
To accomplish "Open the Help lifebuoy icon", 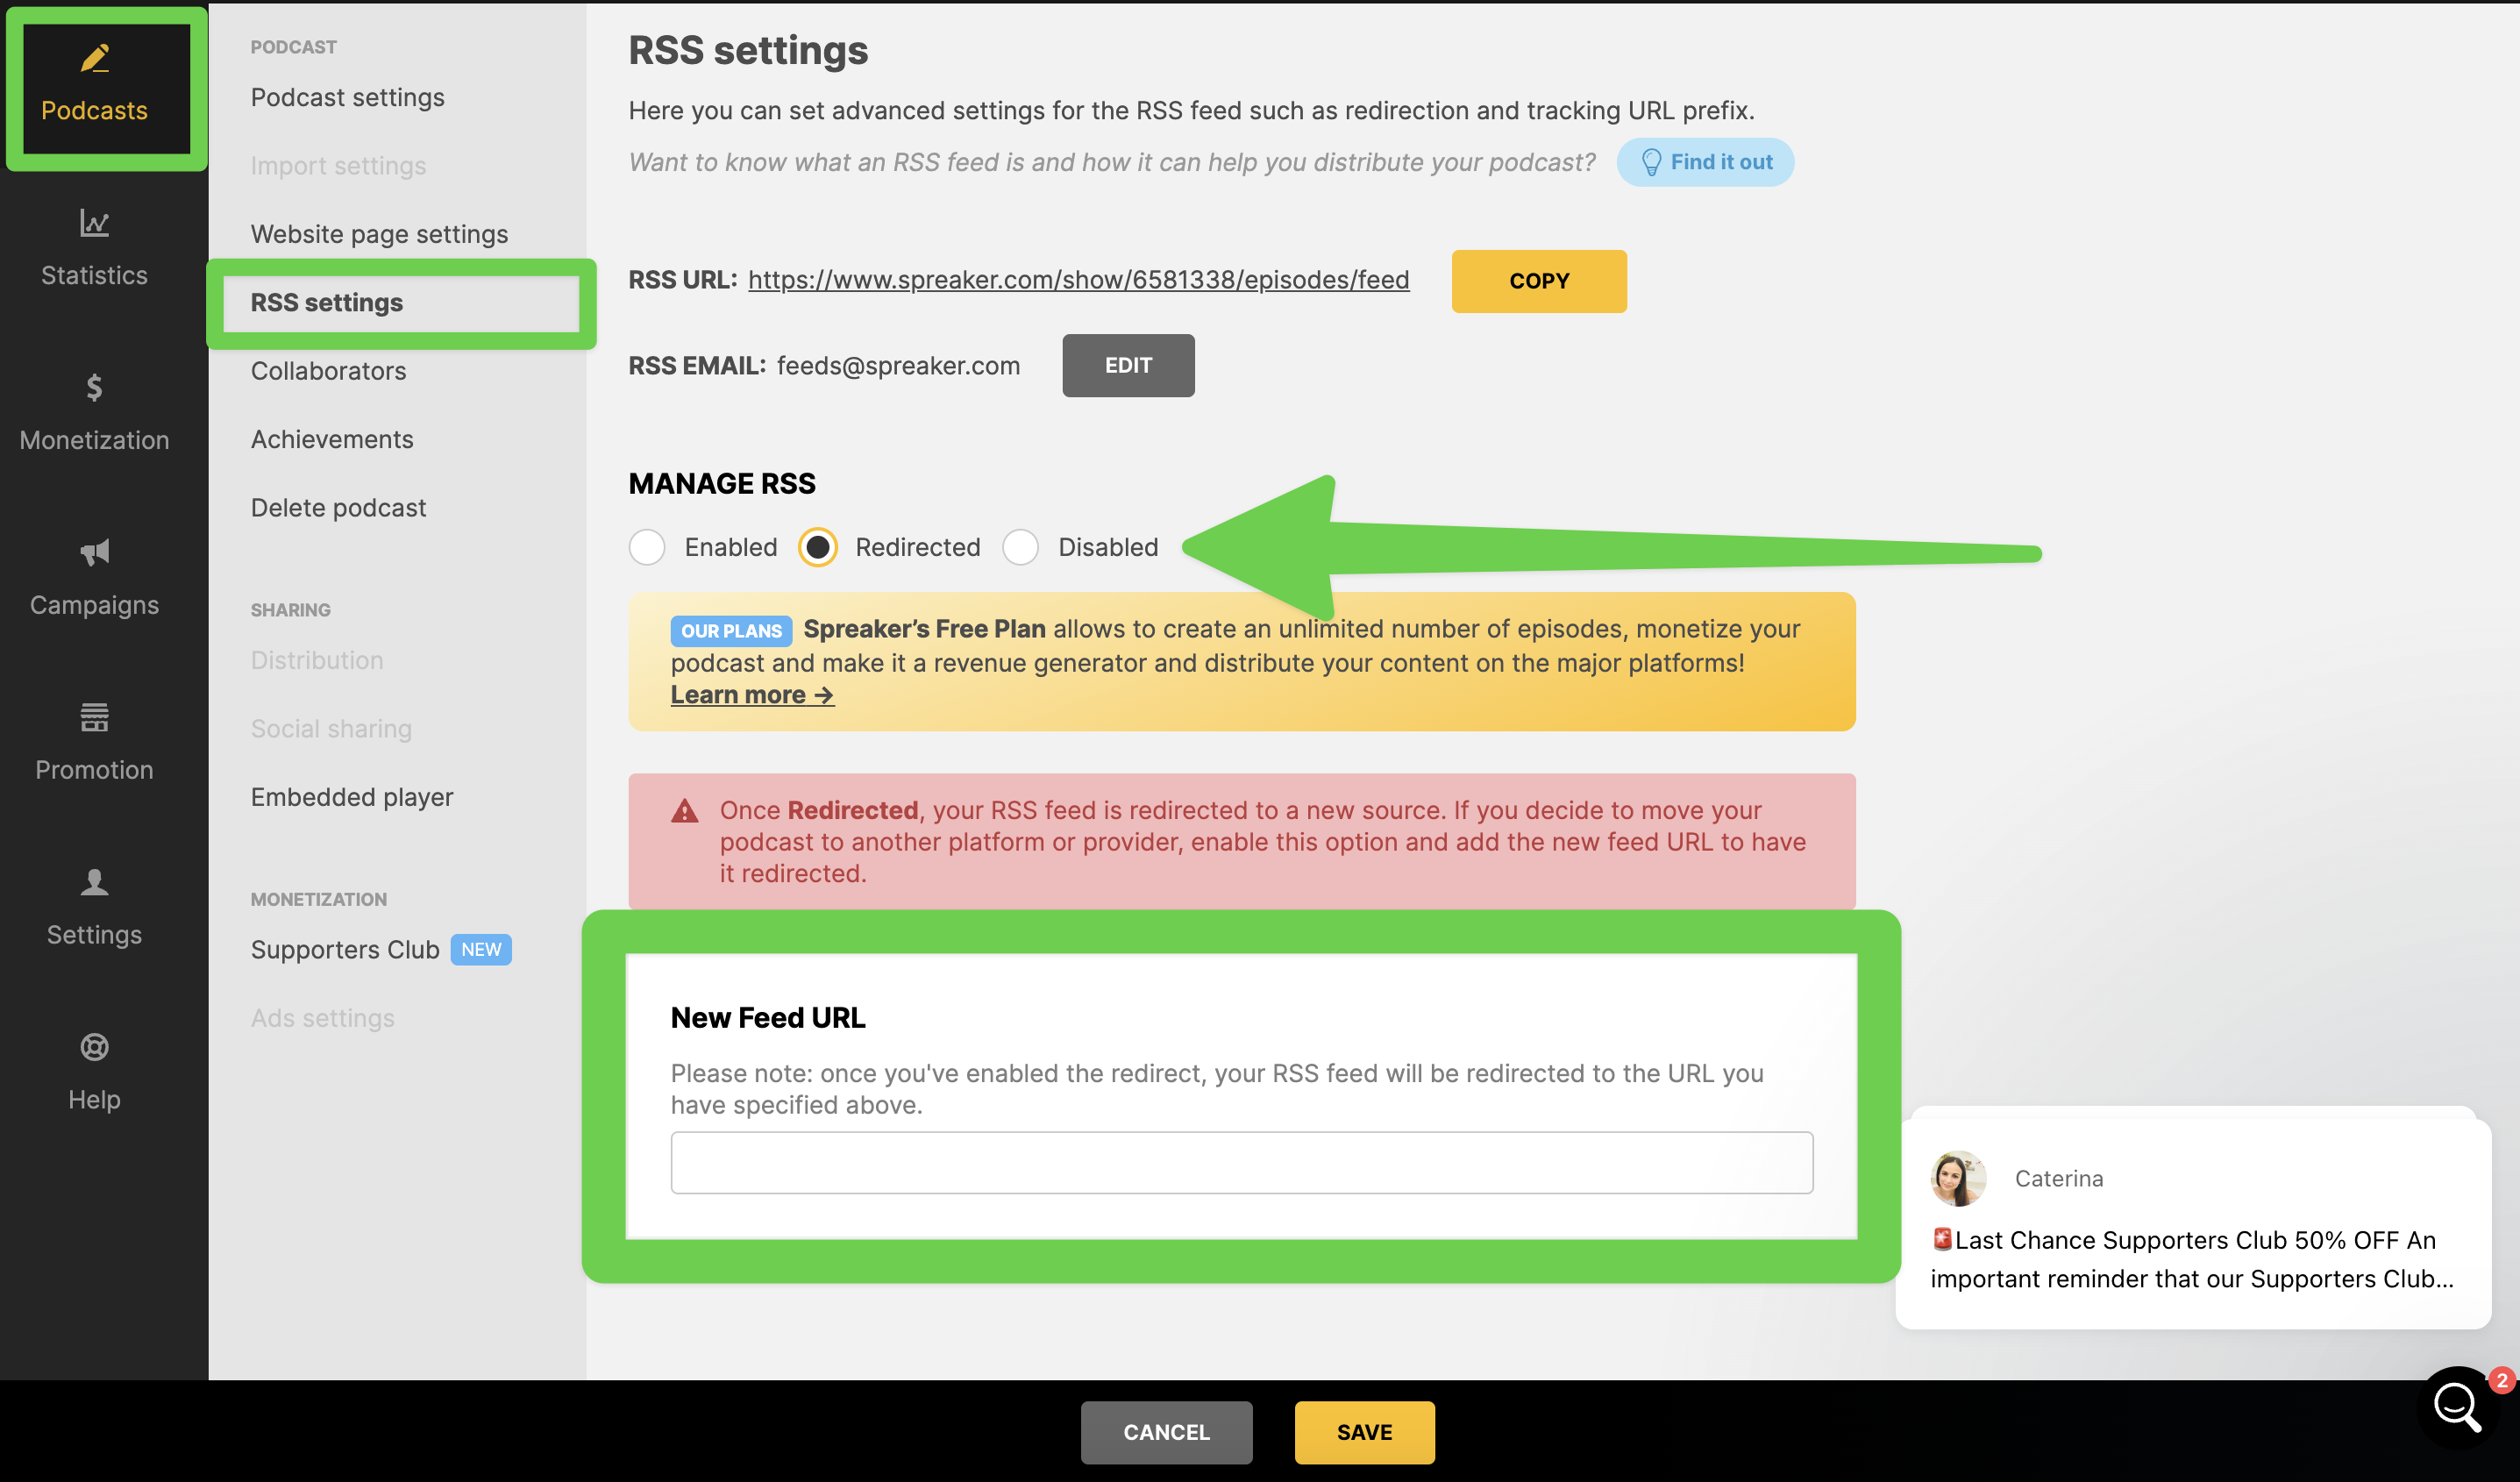I will [95, 1047].
